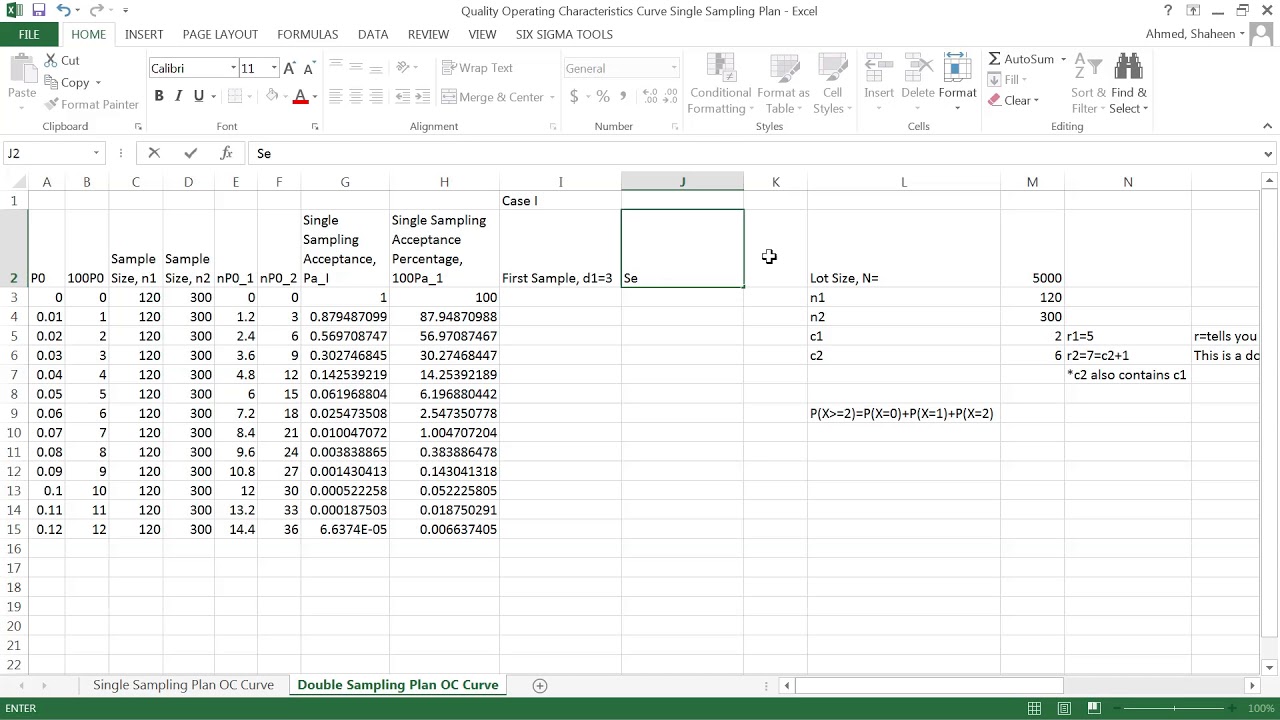This screenshot has width=1280, height=720.
Task: Toggle Bold formatting
Action: (159, 96)
